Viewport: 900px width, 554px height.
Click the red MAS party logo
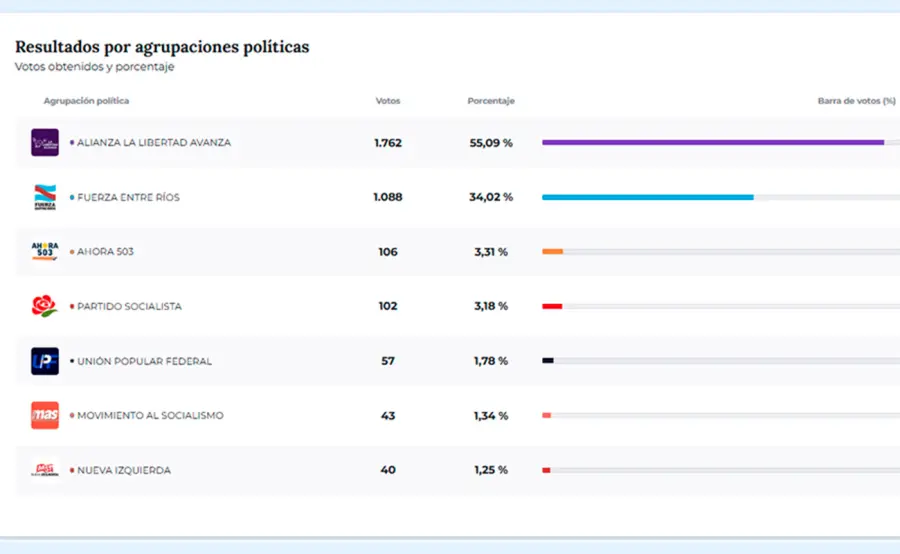click(x=45, y=415)
